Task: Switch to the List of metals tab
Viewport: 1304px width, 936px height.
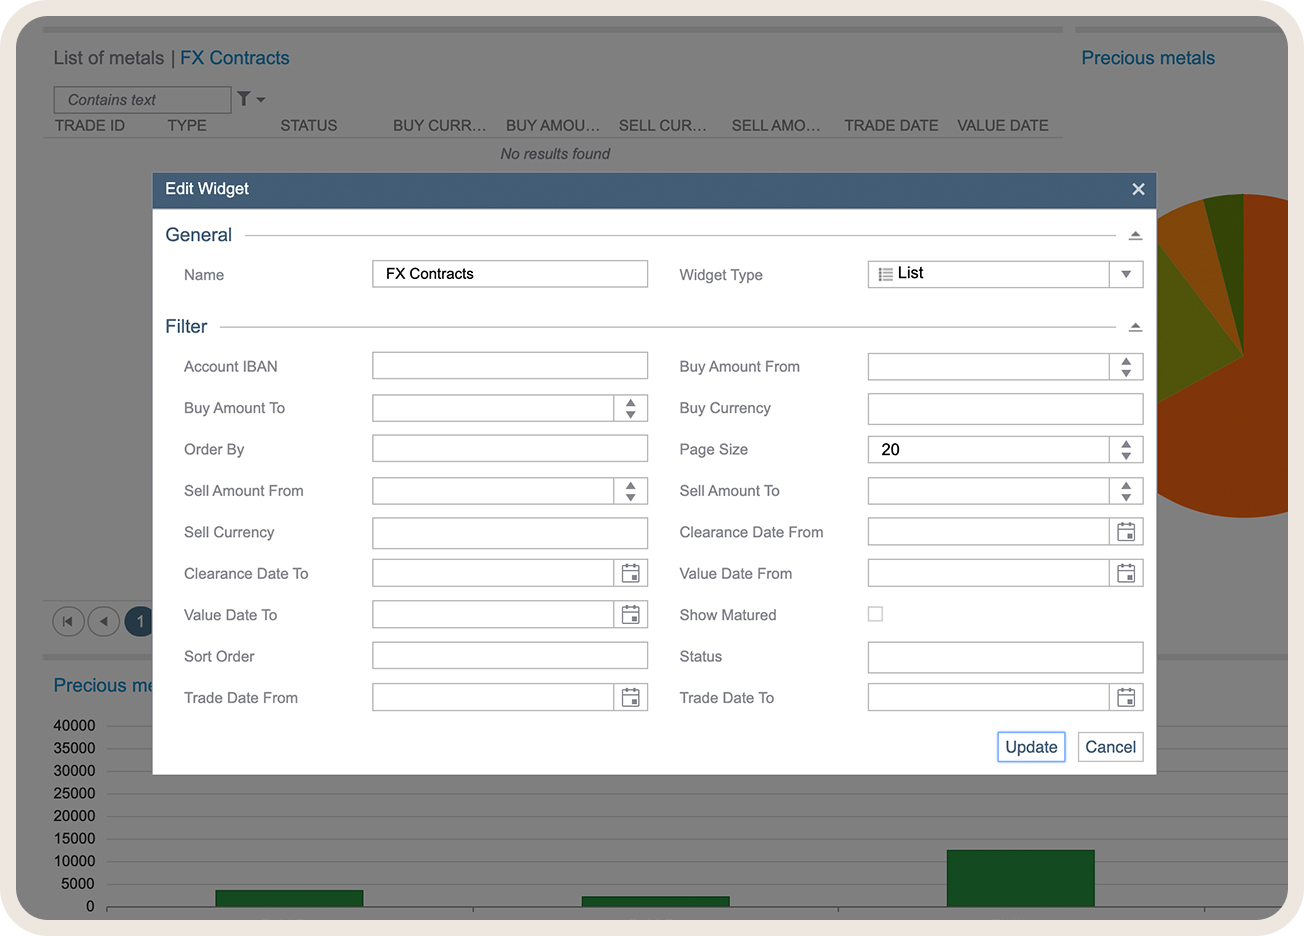Action: point(108,58)
